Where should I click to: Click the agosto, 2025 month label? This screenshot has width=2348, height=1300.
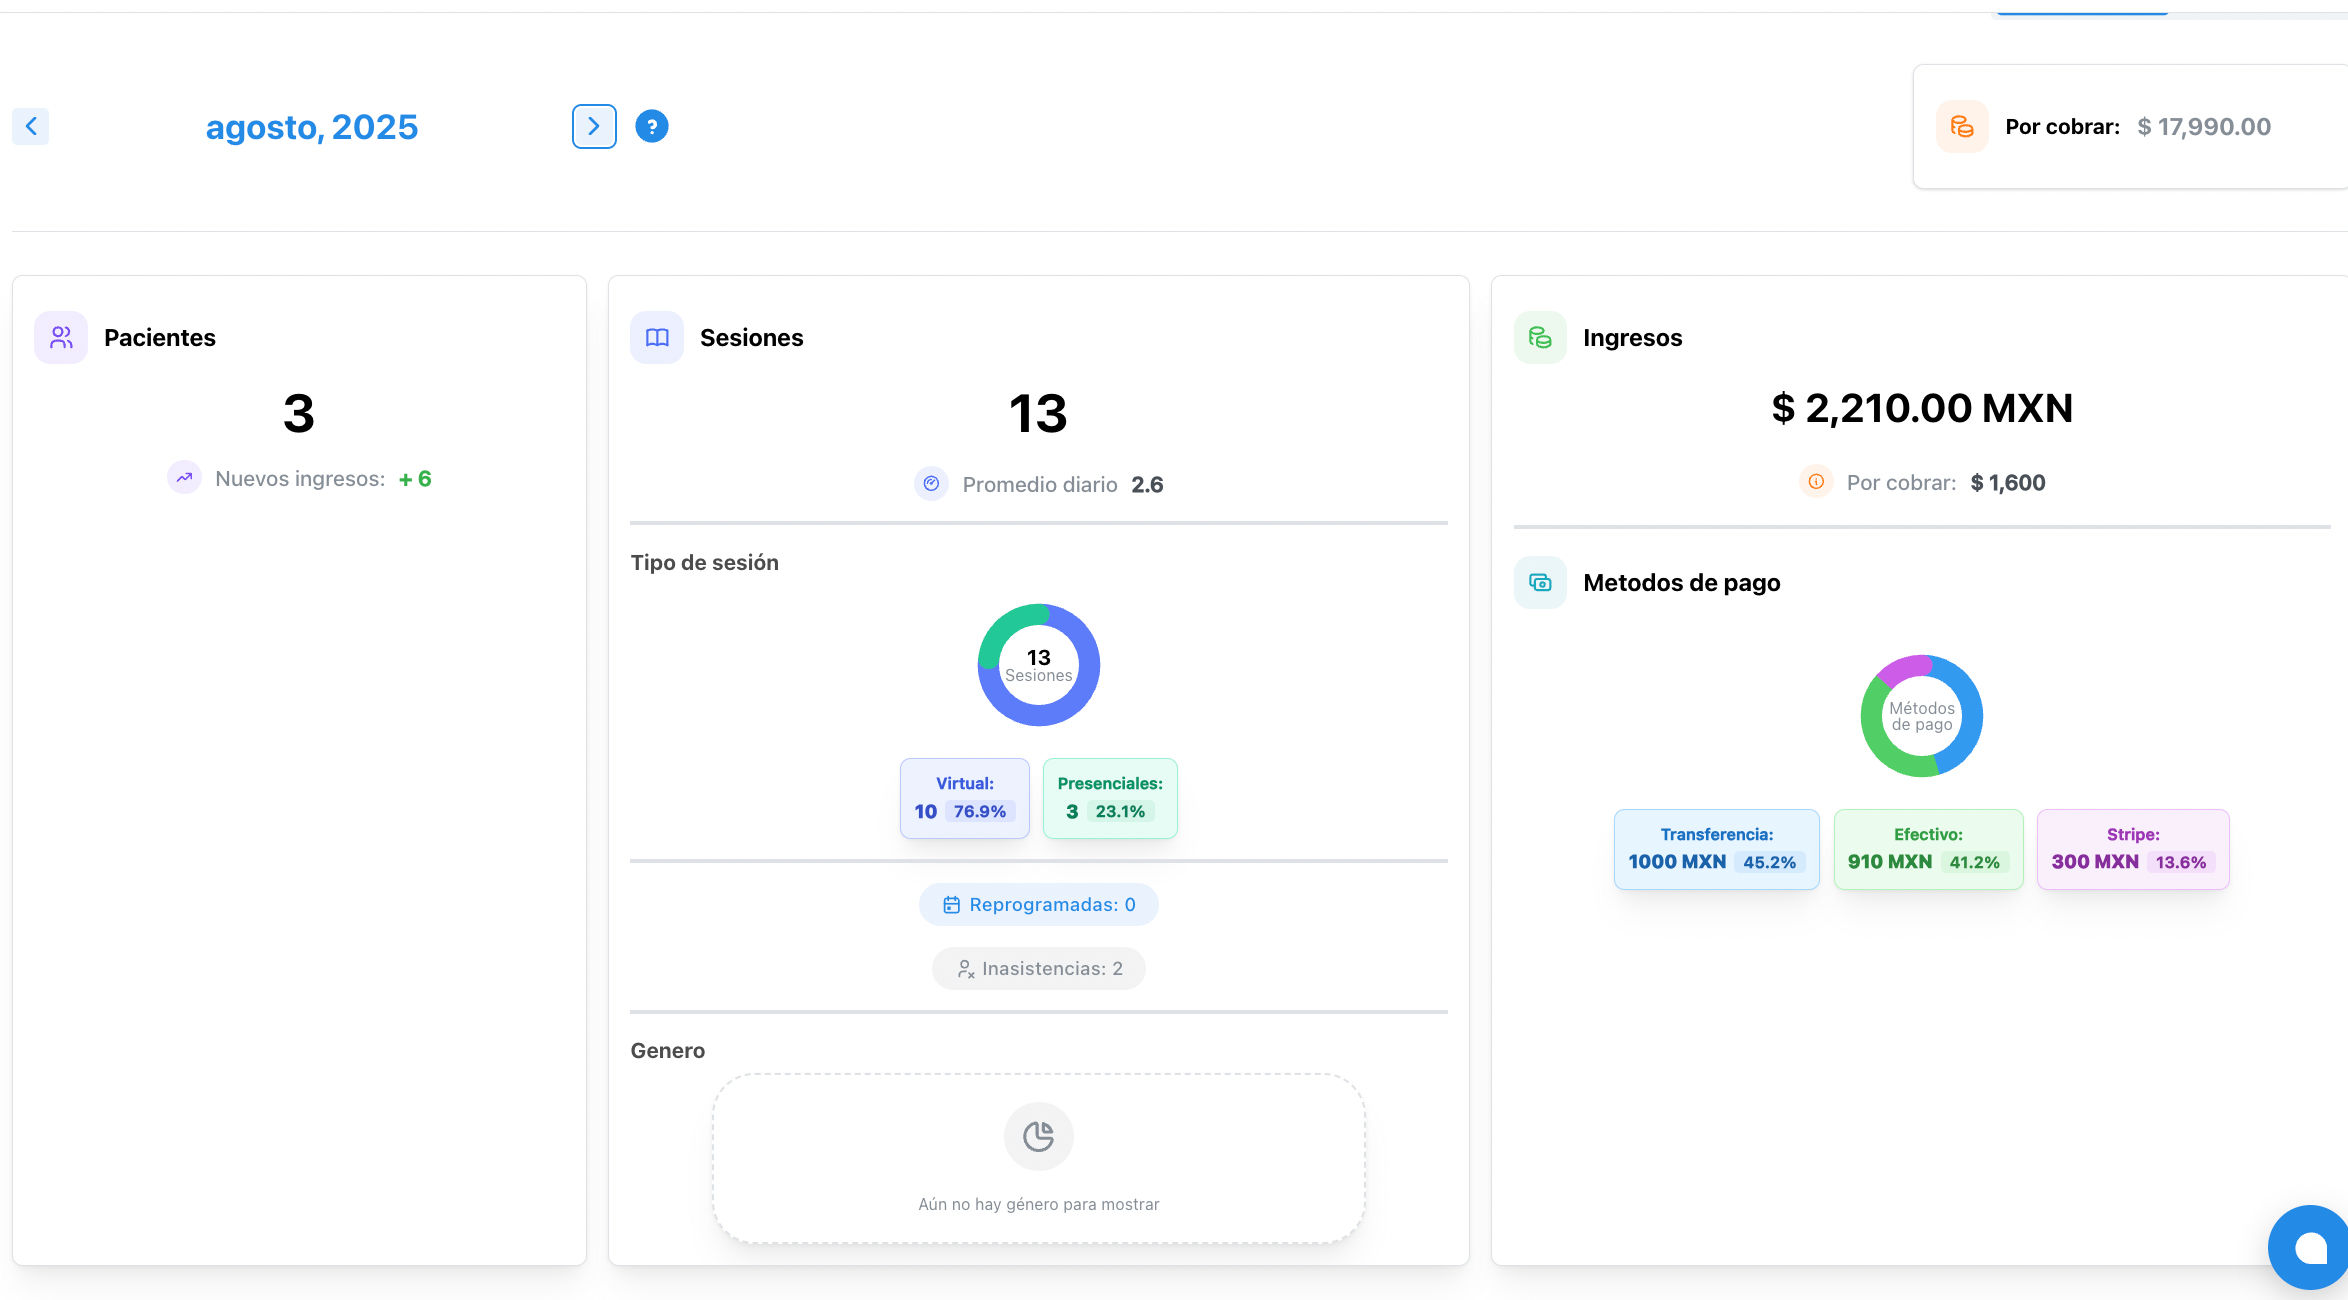(x=311, y=127)
